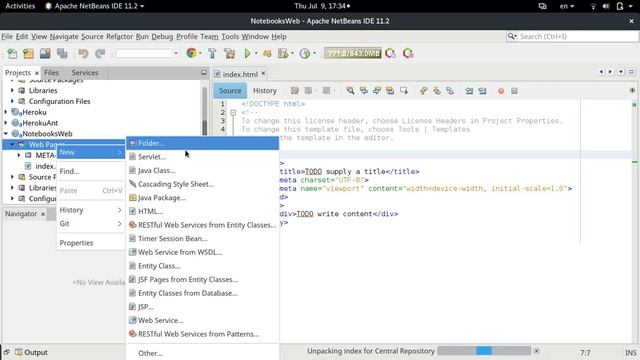Click the RESTful Web Services from Patterns icon
This screenshot has height=360, width=640.
coord(132,334)
